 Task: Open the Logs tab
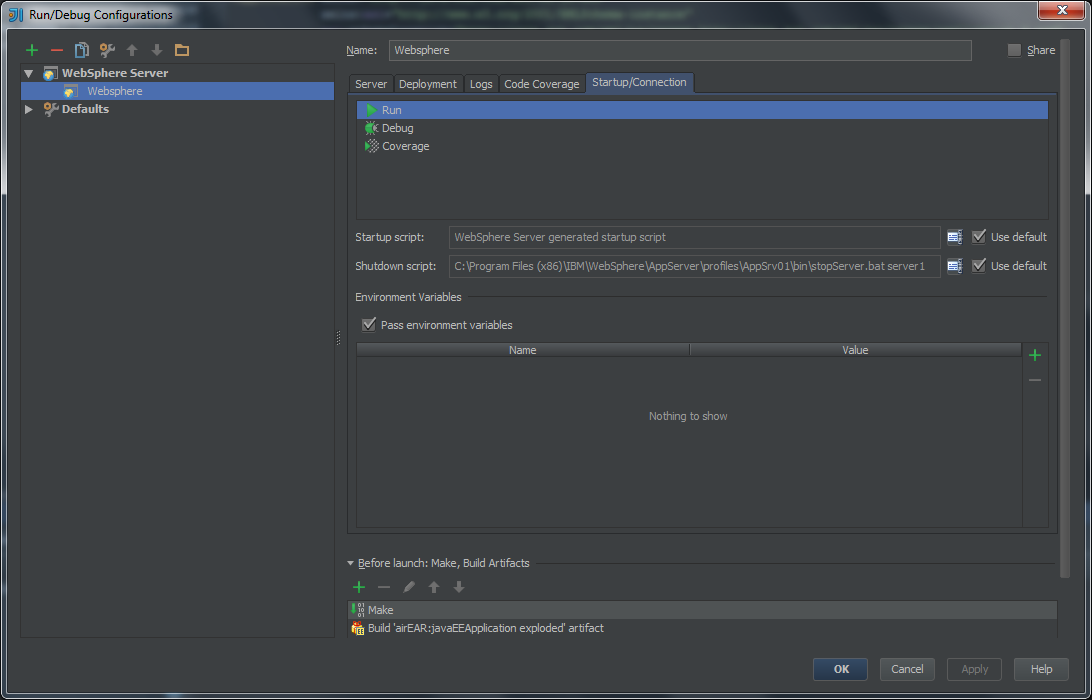pyautogui.click(x=481, y=84)
